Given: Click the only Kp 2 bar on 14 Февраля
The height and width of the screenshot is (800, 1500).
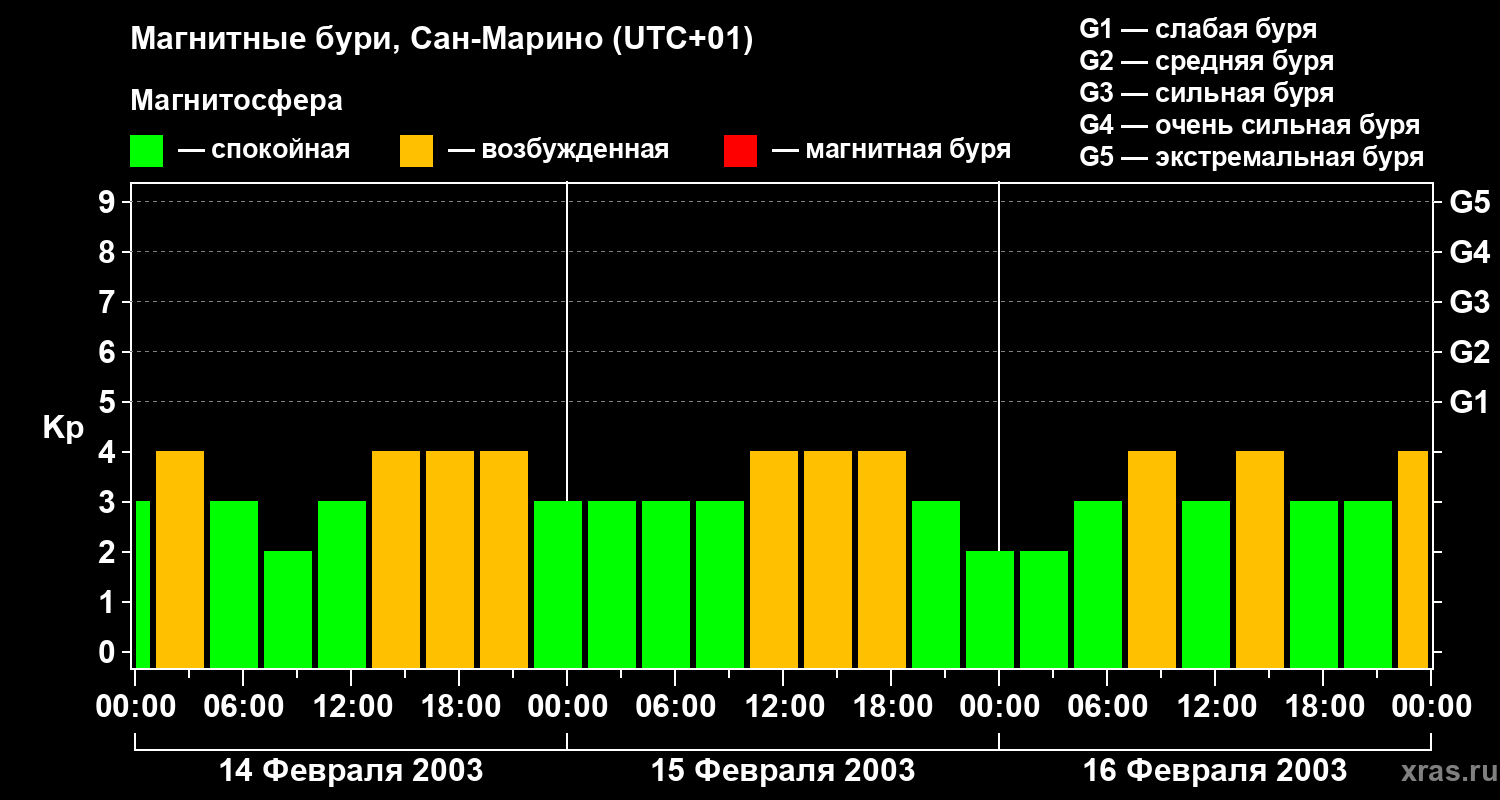Looking at the screenshot, I should click(x=288, y=609).
